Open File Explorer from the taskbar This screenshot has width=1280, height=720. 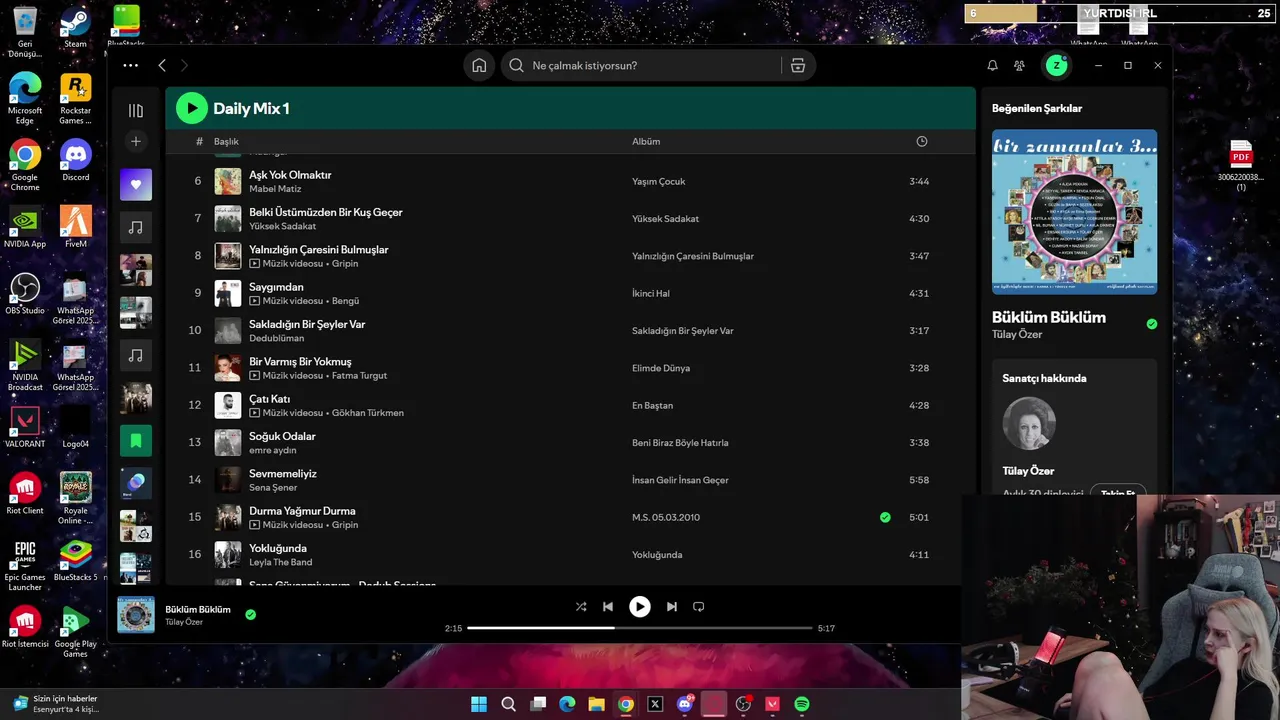(x=596, y=704)
